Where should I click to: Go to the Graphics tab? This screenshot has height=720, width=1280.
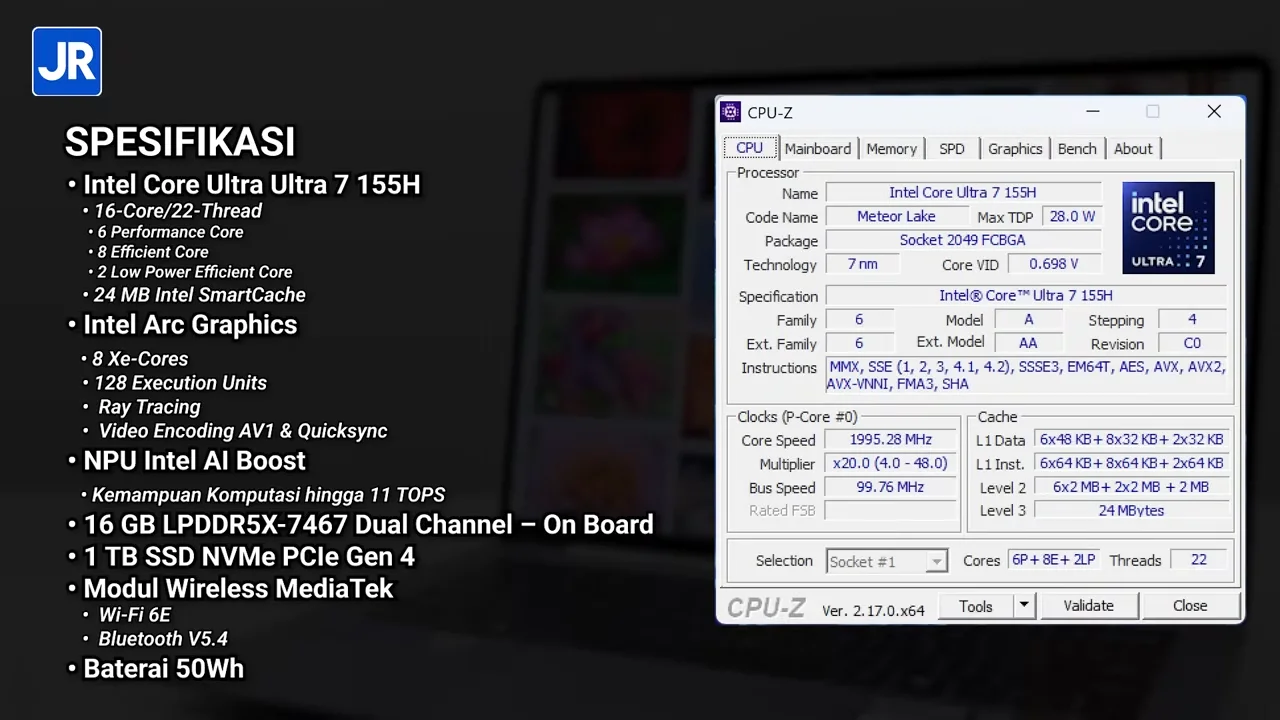[x=1015, y=149]
